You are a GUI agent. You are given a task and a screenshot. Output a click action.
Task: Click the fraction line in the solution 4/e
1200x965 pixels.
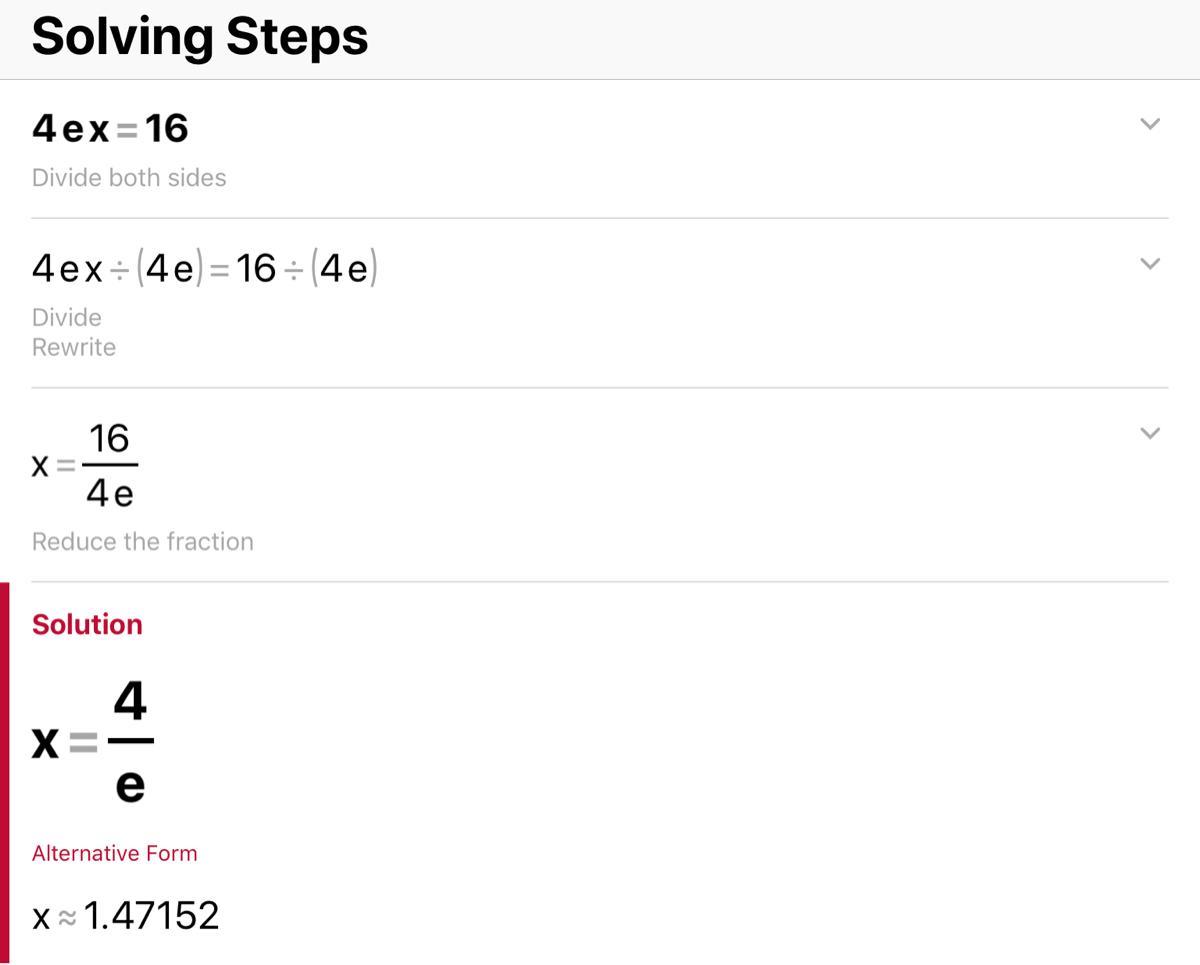click(130, 742)
